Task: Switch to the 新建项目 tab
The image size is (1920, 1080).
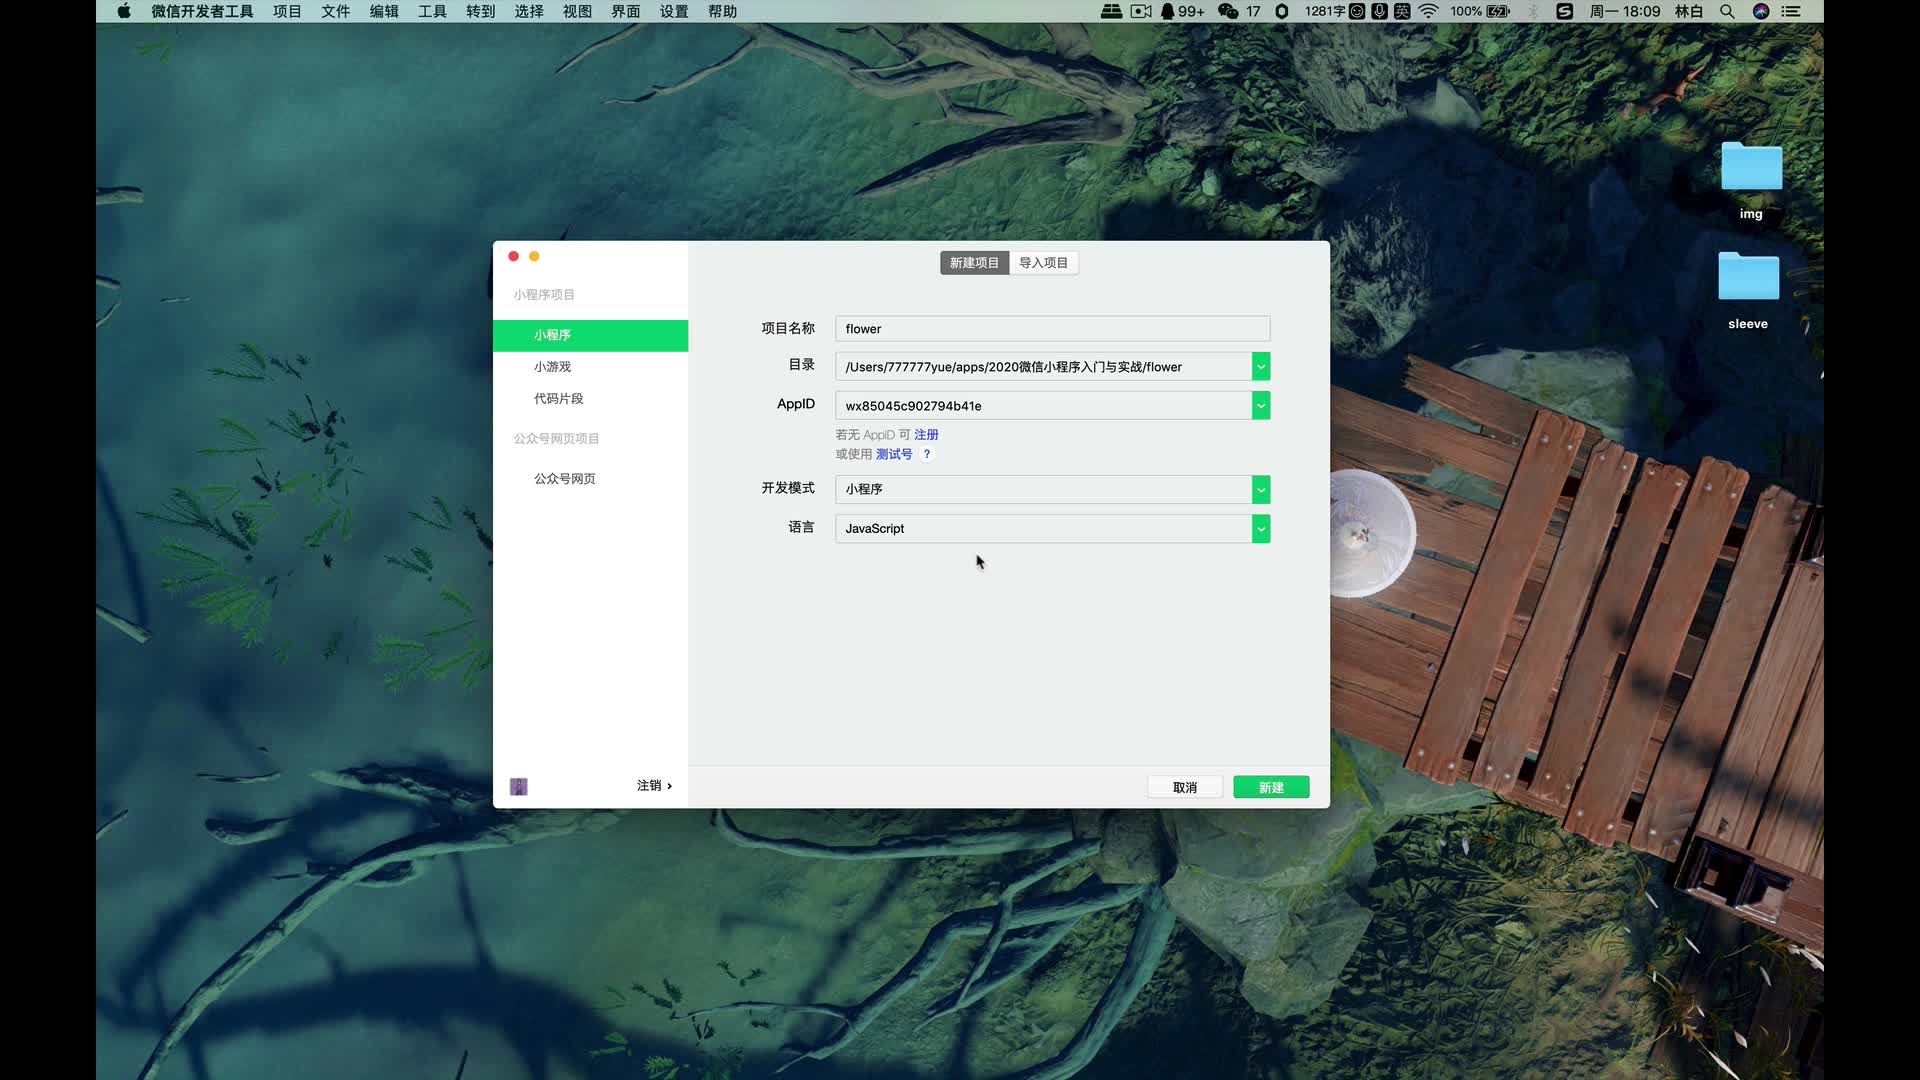Action: [x=974, y=262]
